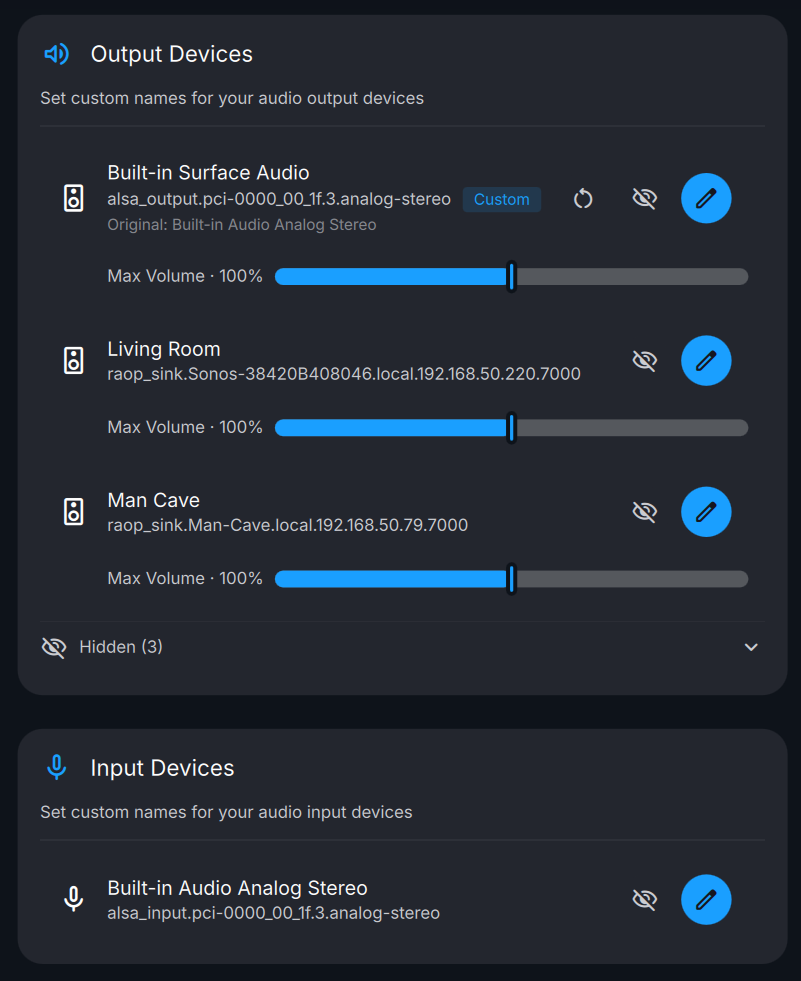This screenshot has width=801, height=981.
Task: Hide the Living Room output device
Action: [x=644, y=360]
